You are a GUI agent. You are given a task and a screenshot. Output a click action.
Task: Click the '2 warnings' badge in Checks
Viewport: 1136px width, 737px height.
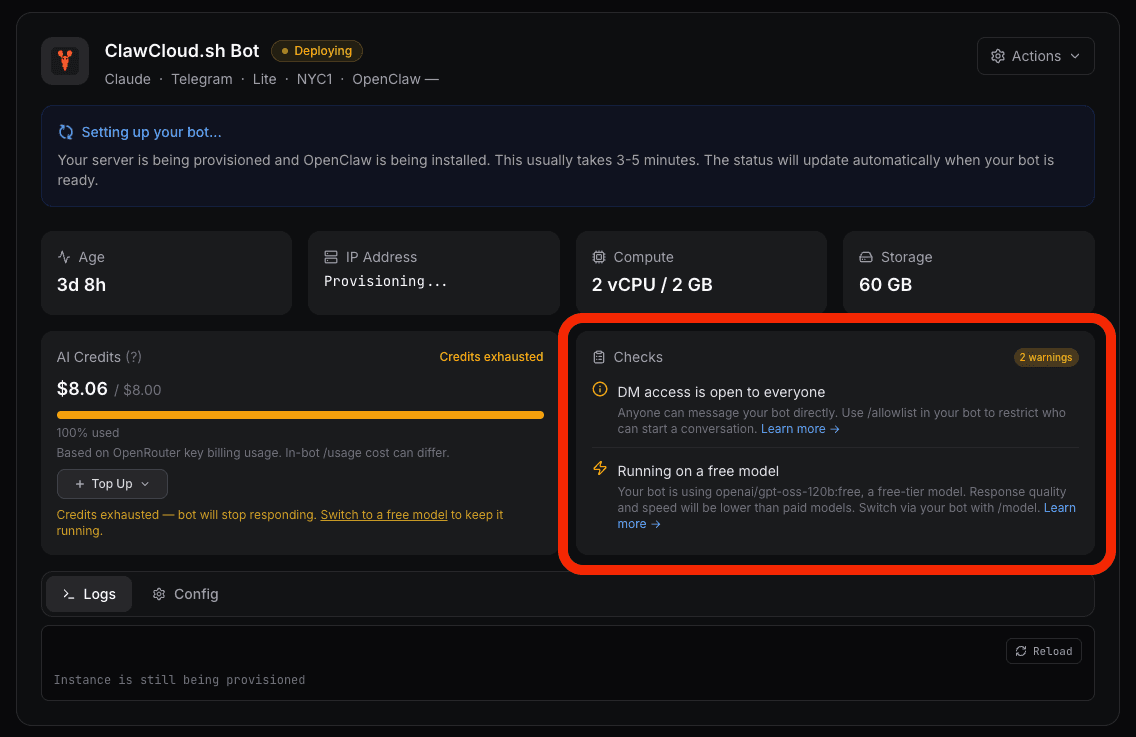pos(1046,357)
